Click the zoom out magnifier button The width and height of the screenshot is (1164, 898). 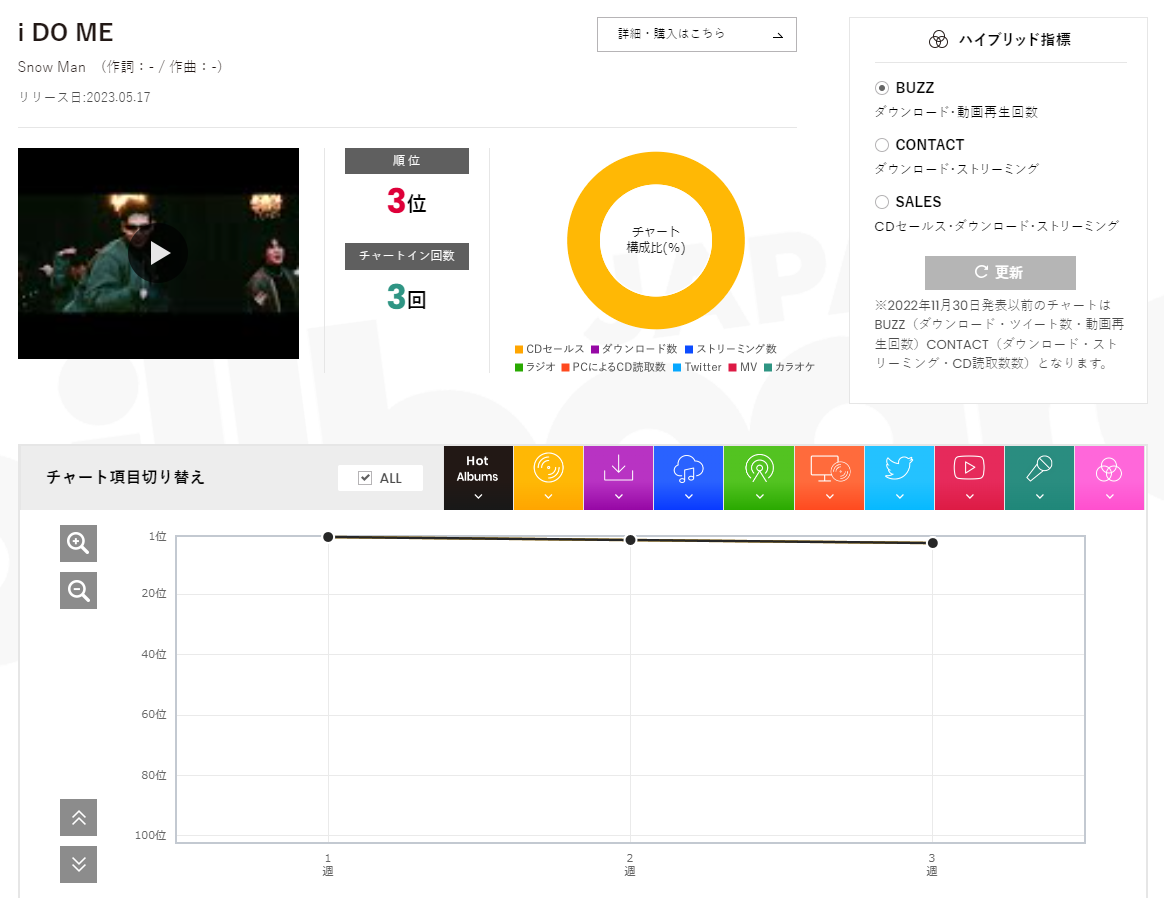point(79,591)
